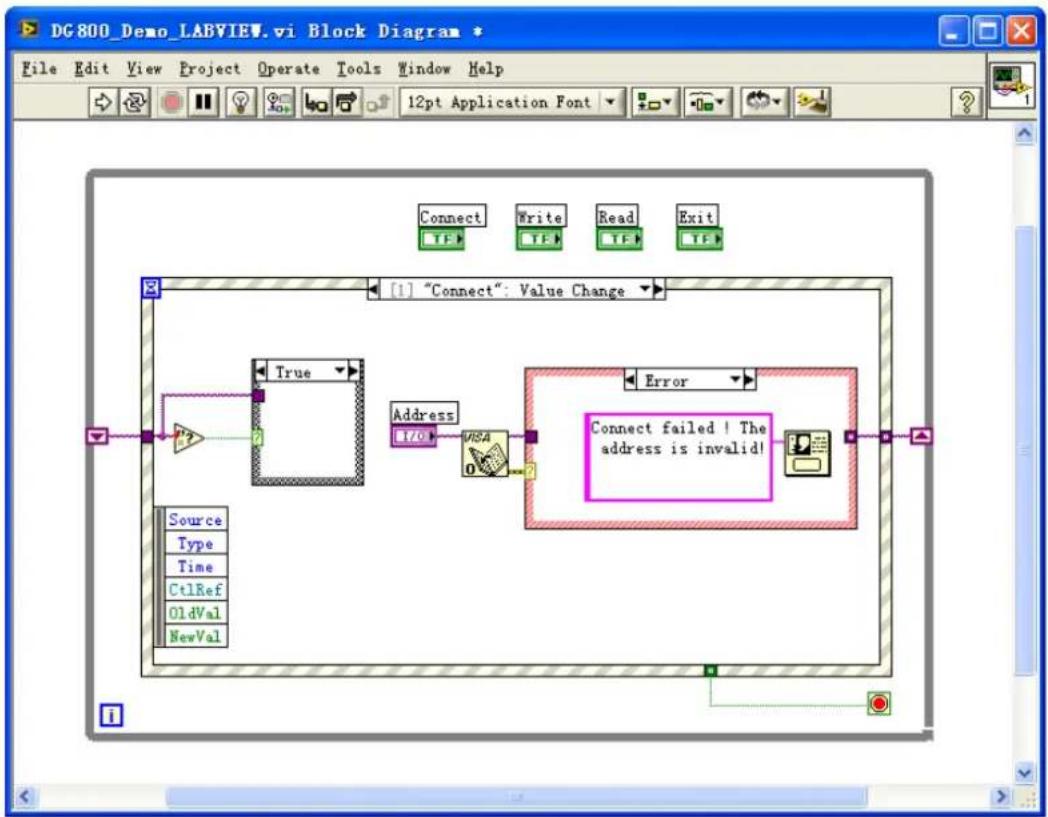Click next arrow on True case
Viewport: 1048px width, 817px height.
coord(356,371)
